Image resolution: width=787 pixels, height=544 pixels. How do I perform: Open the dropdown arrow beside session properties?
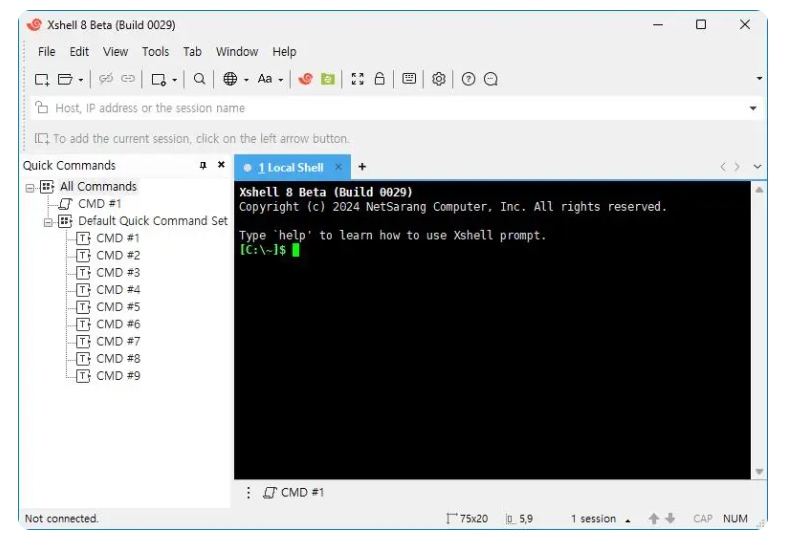coord(174,80)
